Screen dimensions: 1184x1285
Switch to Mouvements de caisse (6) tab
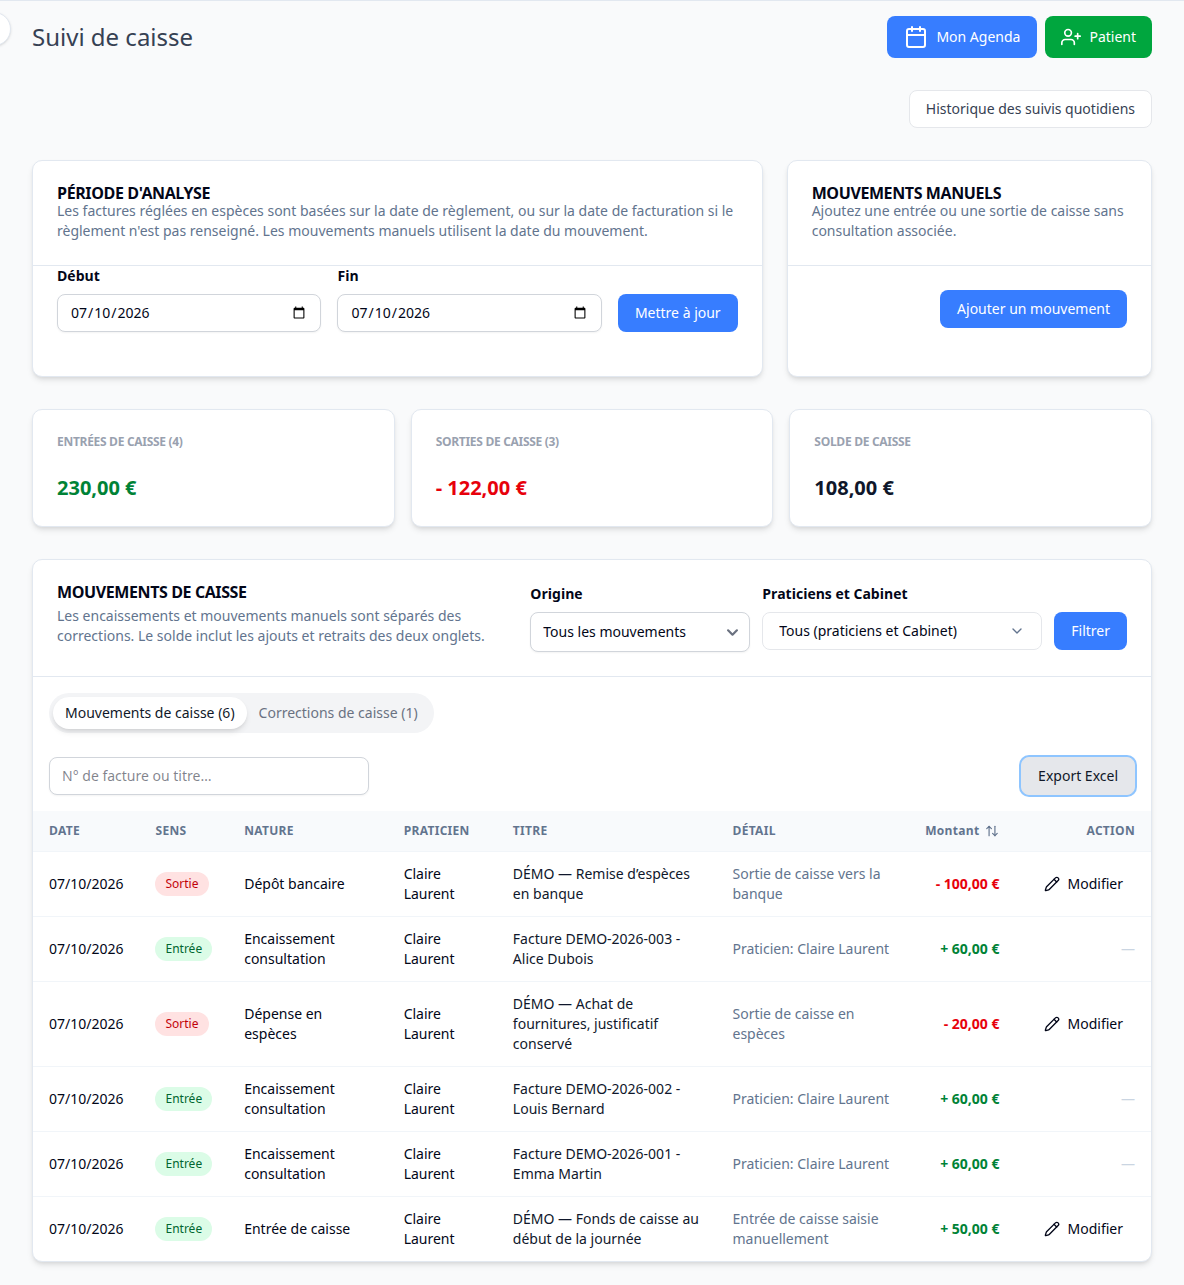click(x=150, y=713)
